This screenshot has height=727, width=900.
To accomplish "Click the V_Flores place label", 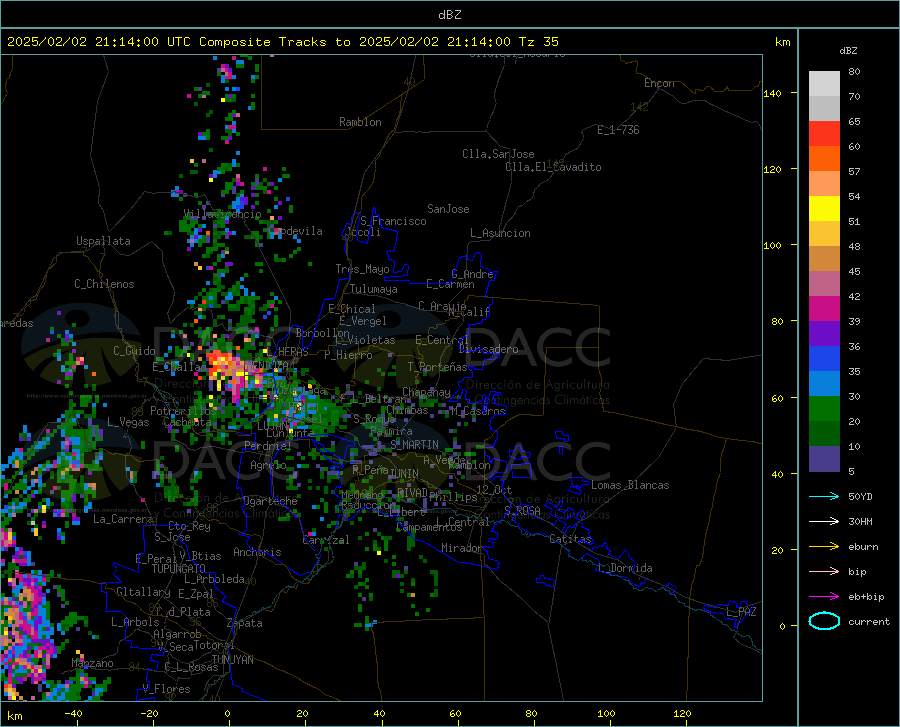I will coord(166,689).
